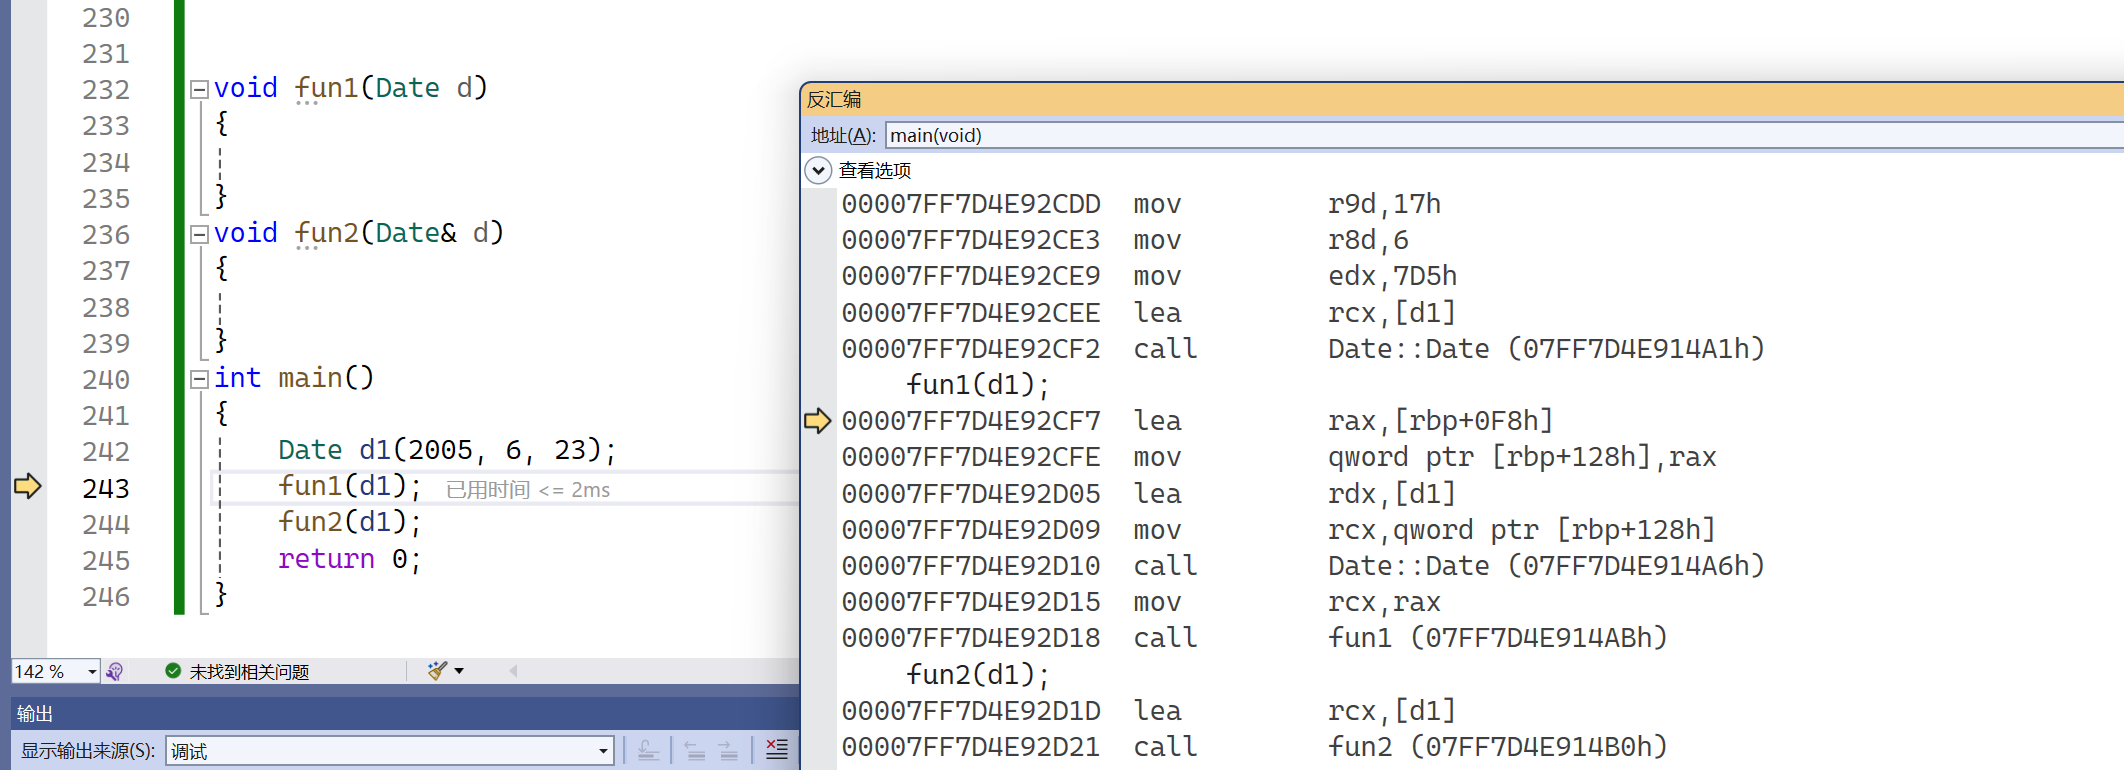The height and width of the screenshot is (770, 2124).
Task: Expand the 查看选项 viewing options chevron
Action: [818, 170]
